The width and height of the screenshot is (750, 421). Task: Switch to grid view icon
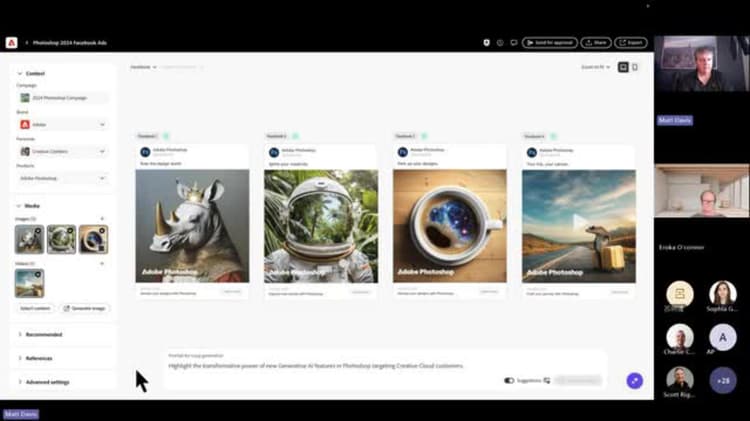tap(623, 67)
